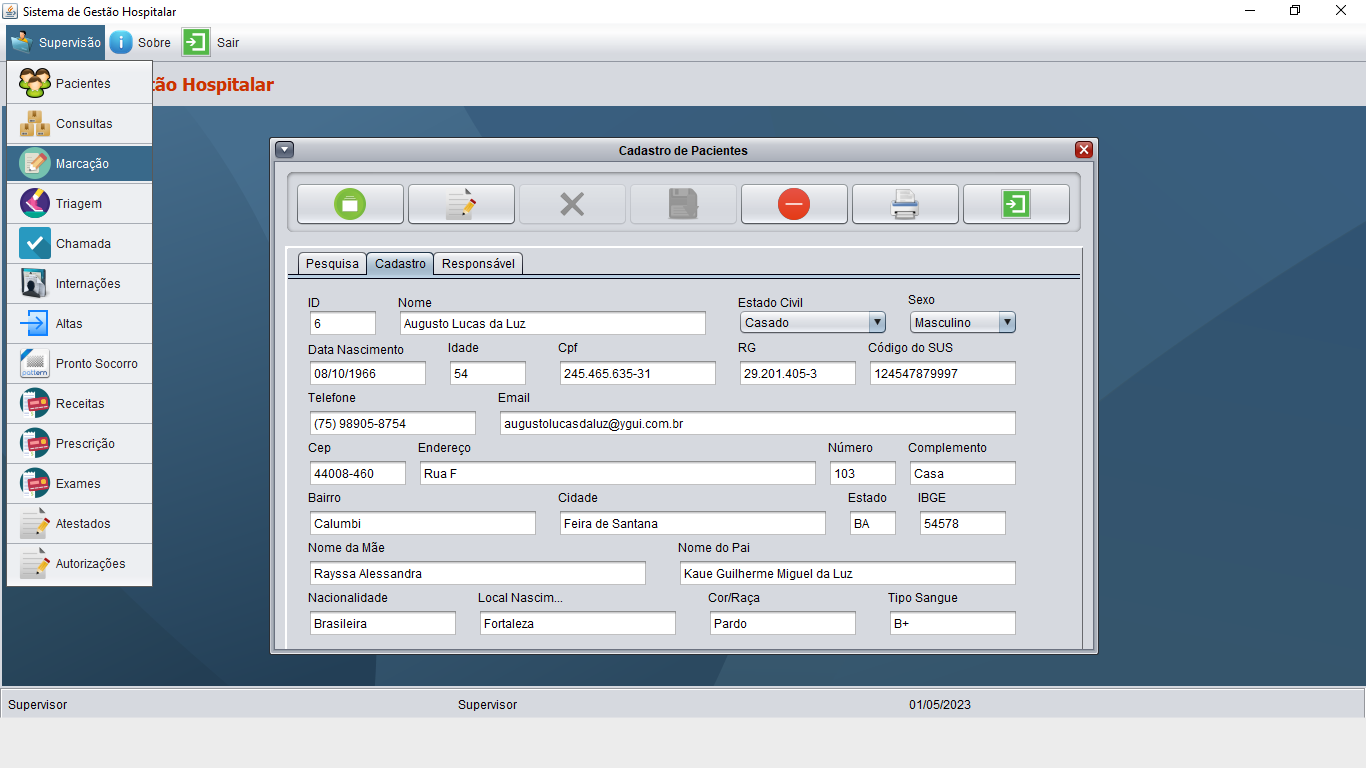Click the Edit record pencil icon button

461,204
